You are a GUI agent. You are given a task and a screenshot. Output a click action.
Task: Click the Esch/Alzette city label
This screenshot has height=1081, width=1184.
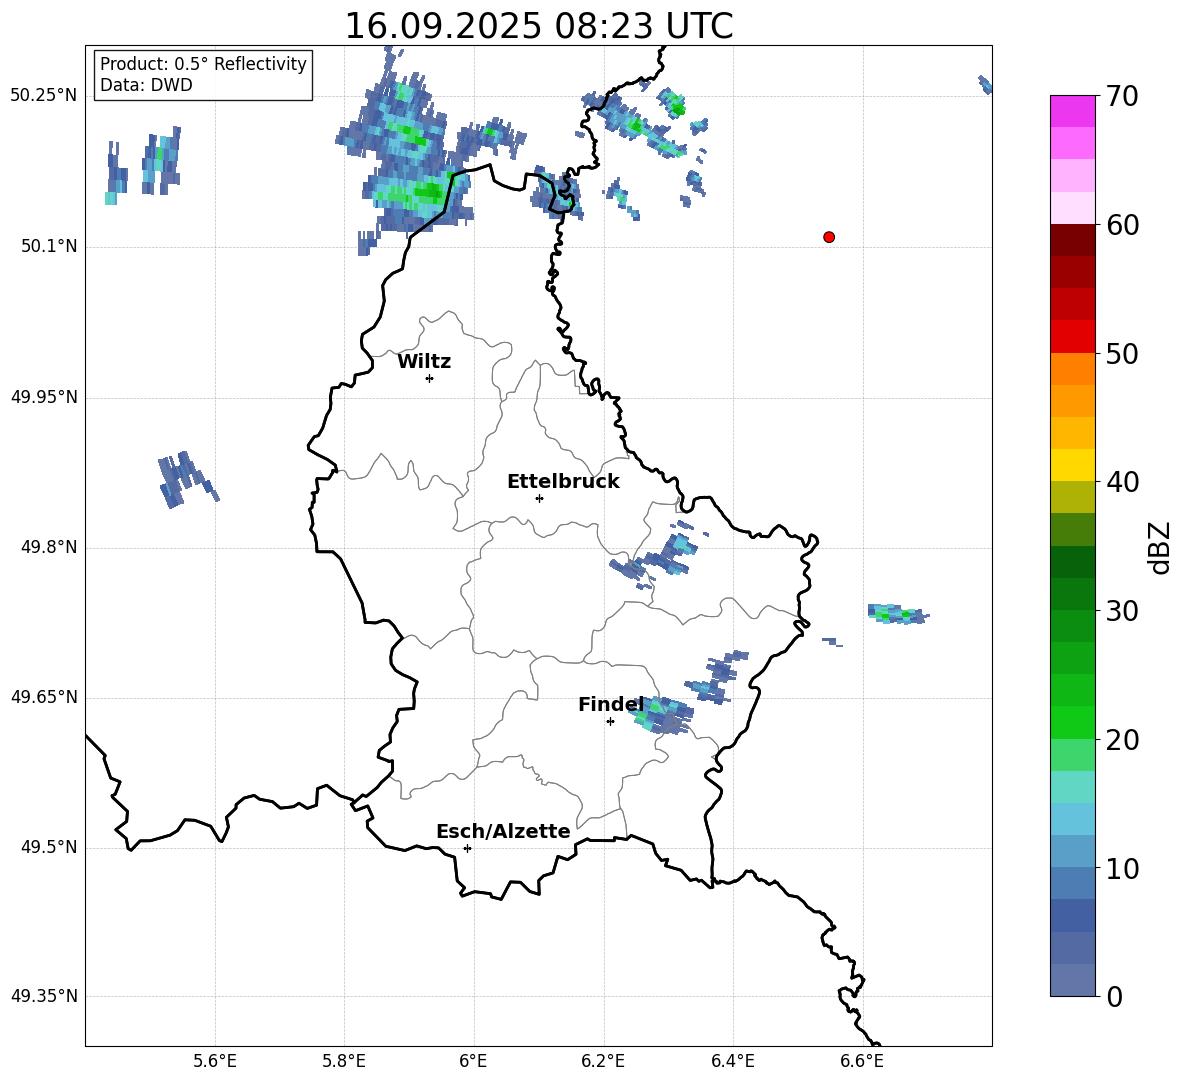[x=503, y=831]
